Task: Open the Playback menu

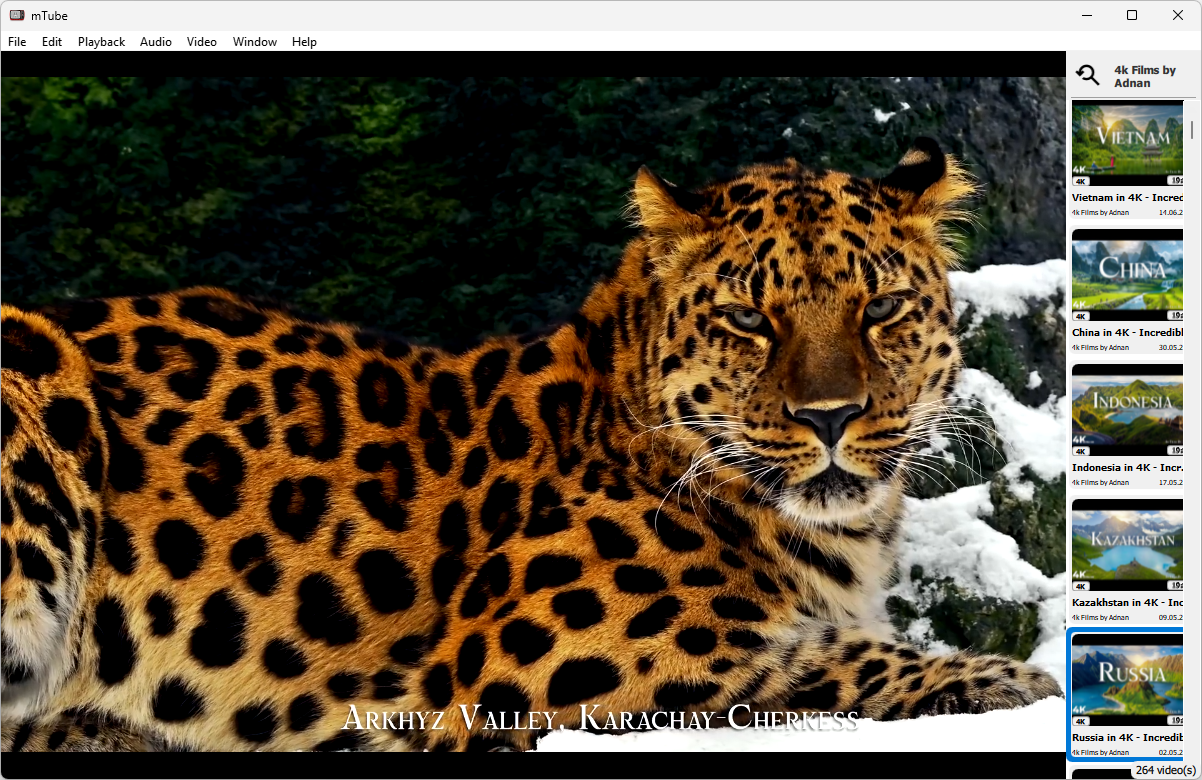Action: coord(102,42)
